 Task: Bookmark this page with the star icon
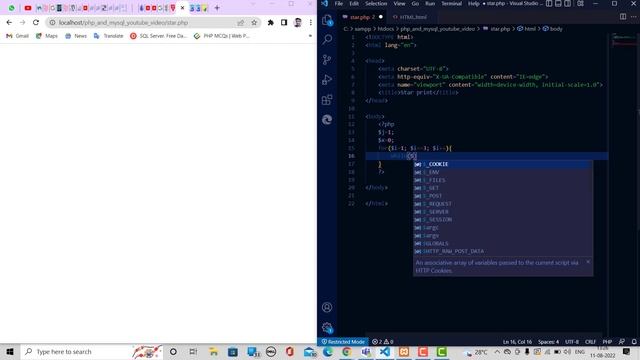tap(254, 22)
